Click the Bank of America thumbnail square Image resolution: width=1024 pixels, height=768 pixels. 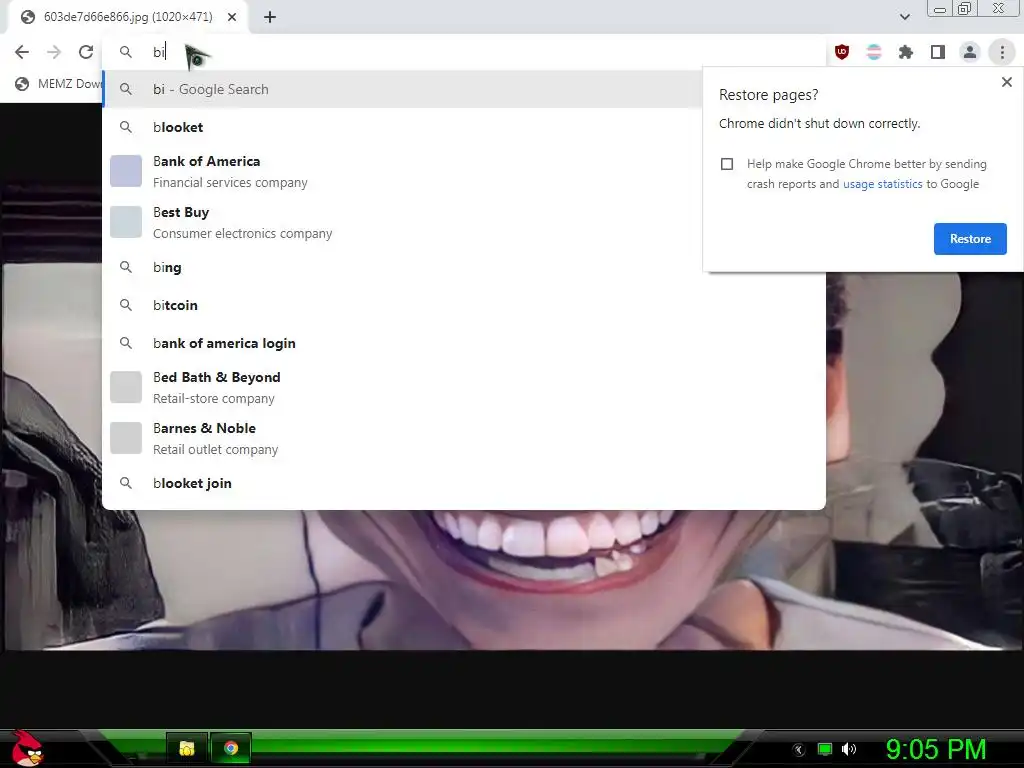(126, 171)
